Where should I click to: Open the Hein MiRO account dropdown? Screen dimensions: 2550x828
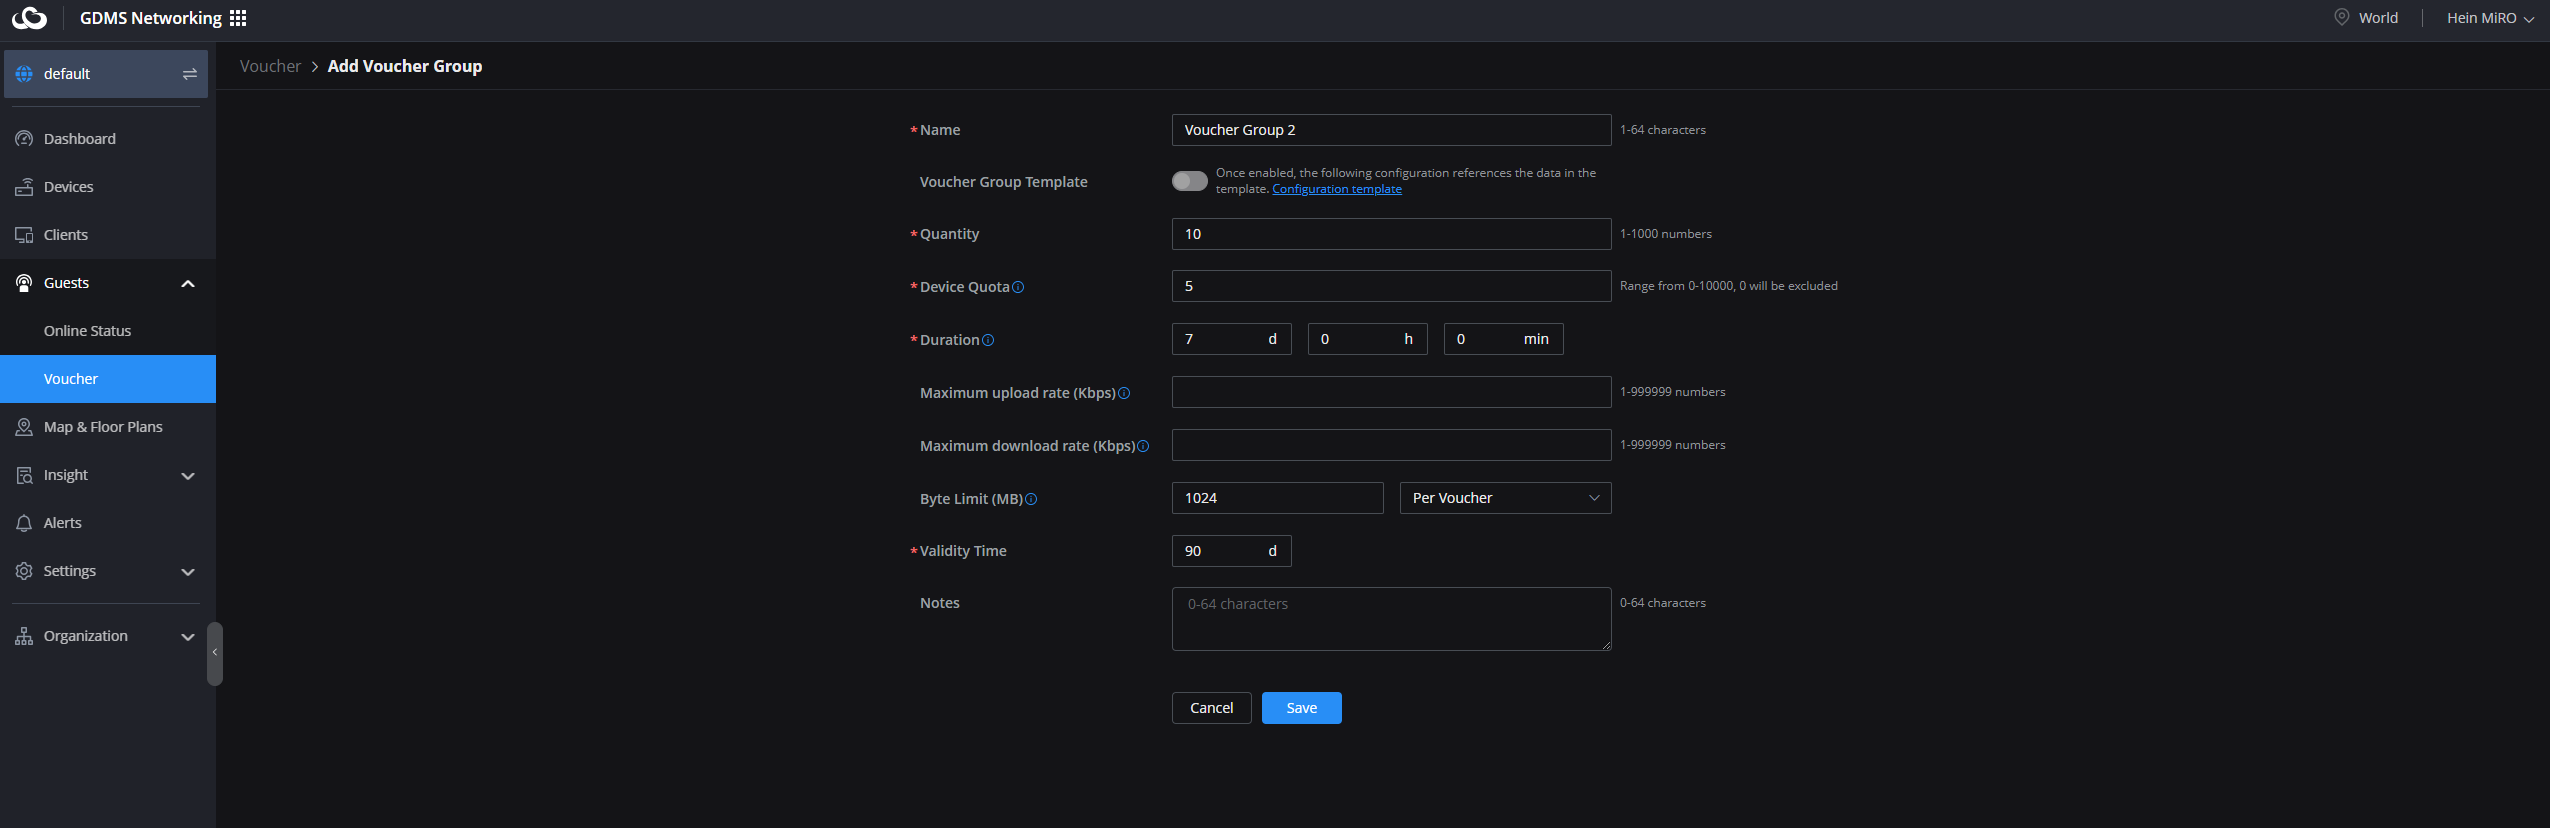pyautogui.click(x=2489, y=18)
